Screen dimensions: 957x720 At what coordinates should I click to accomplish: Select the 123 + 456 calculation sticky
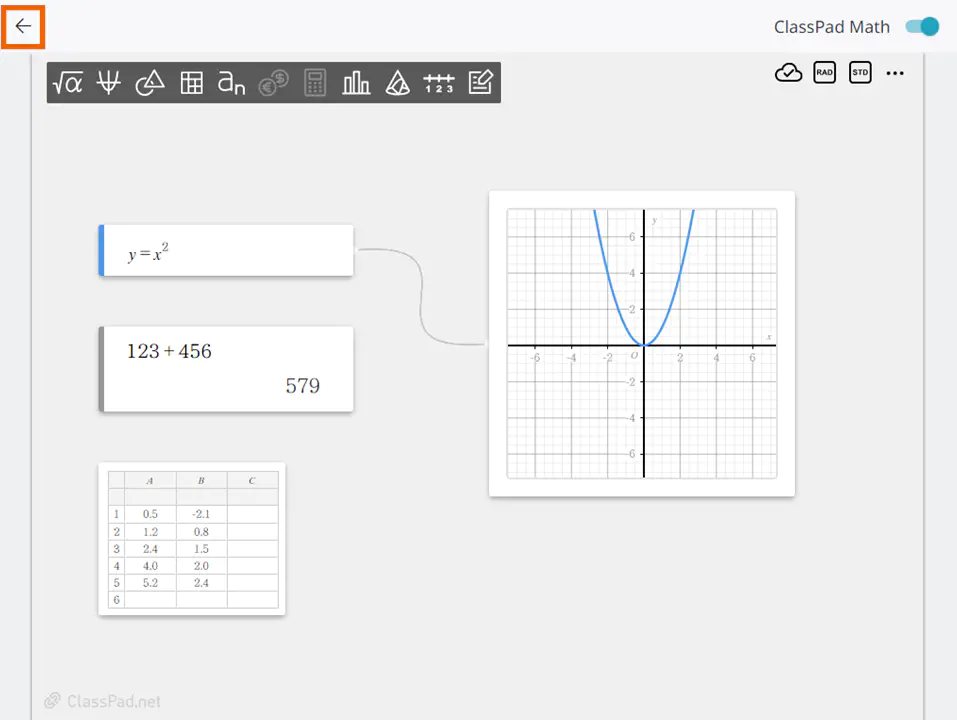click(227, 369)
